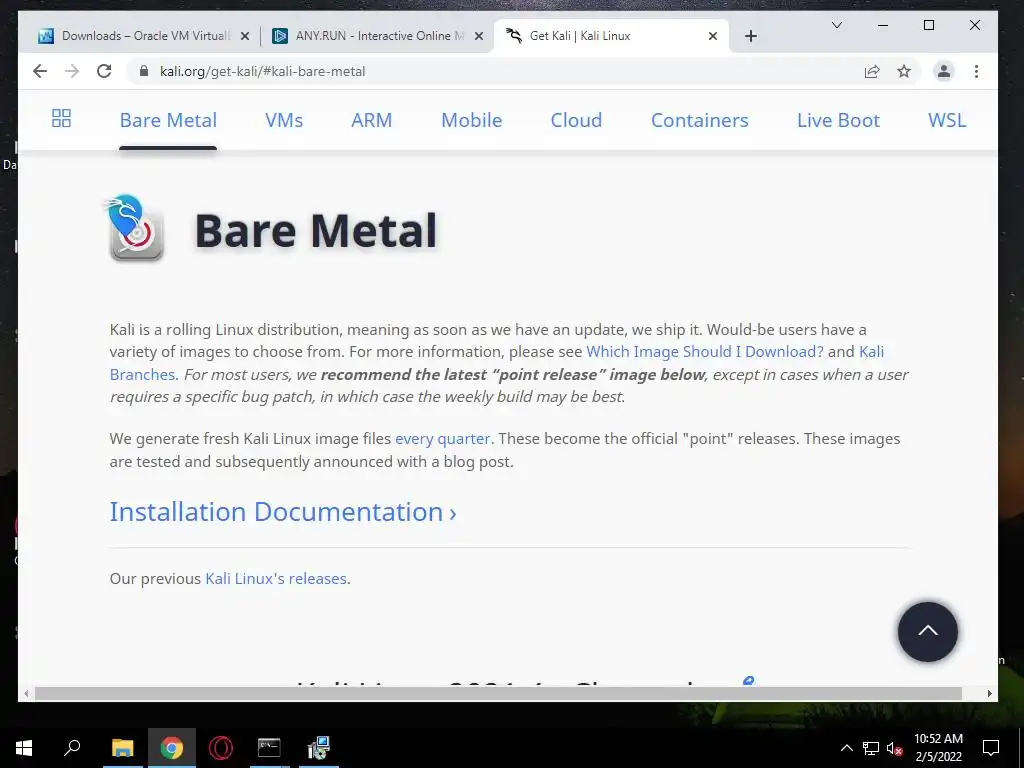Bookmark this page with the star
1024x768 pixels.
(x=904, y=71)
